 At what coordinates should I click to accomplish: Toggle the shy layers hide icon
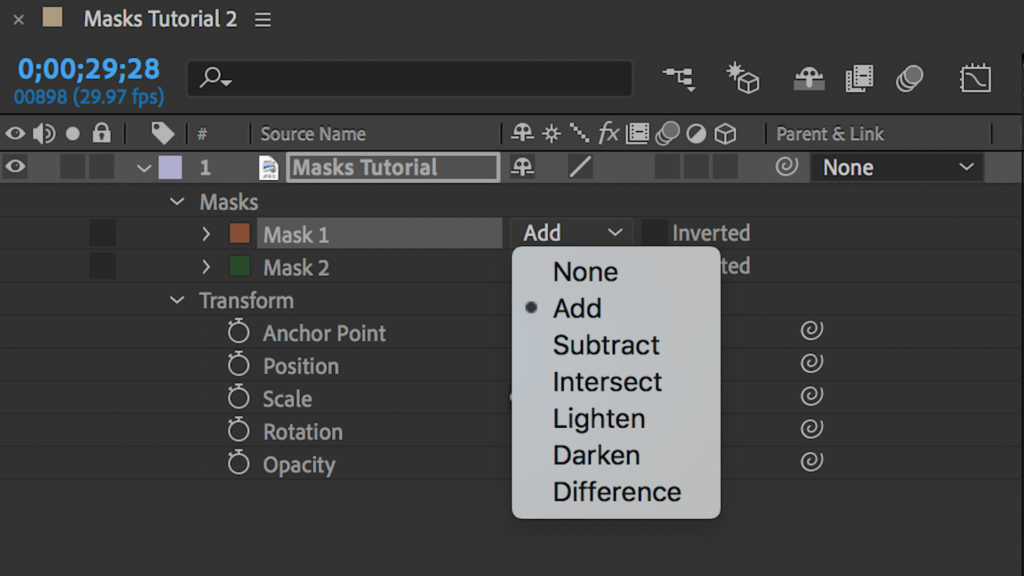pos(809,78)
